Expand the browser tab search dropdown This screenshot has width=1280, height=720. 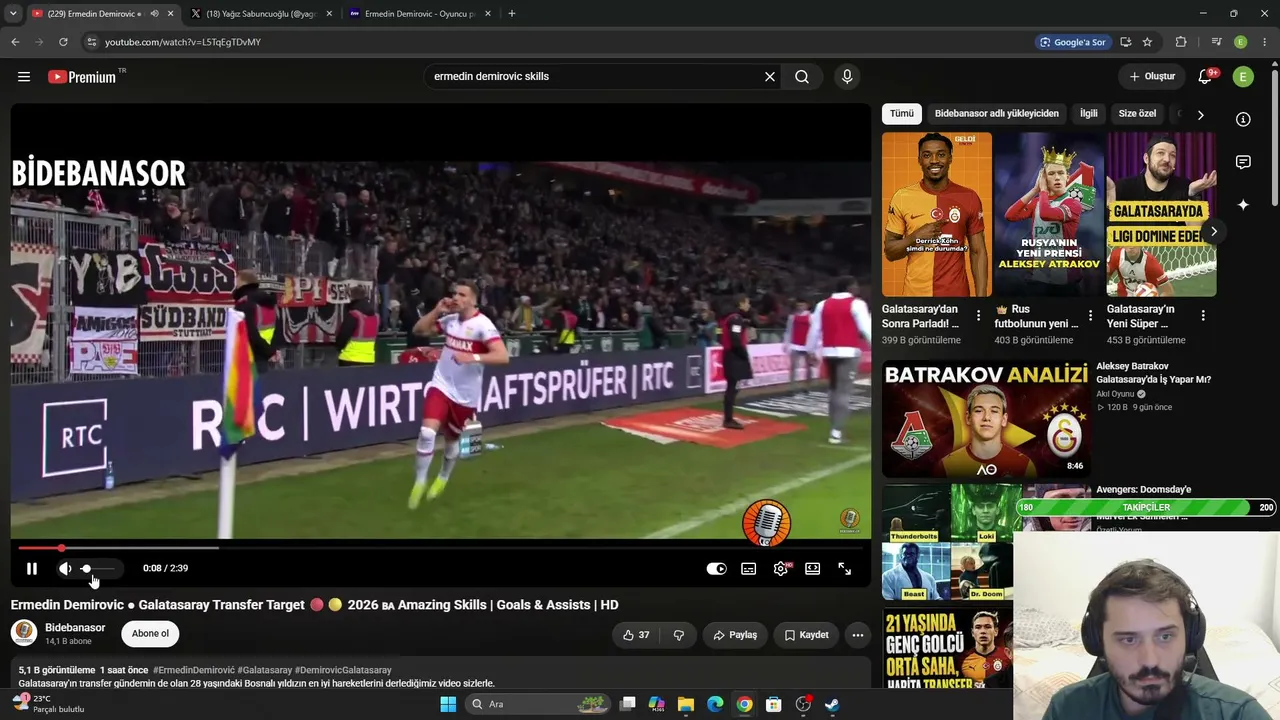pyautogui.click(x=13, y=14)
